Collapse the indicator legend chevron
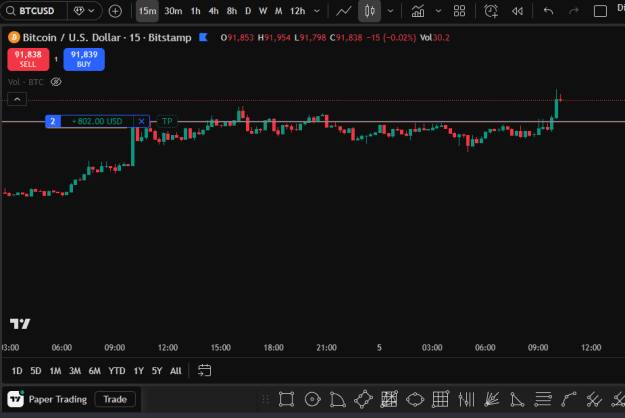The image size is (625, 418). click(x=17, y=99)
